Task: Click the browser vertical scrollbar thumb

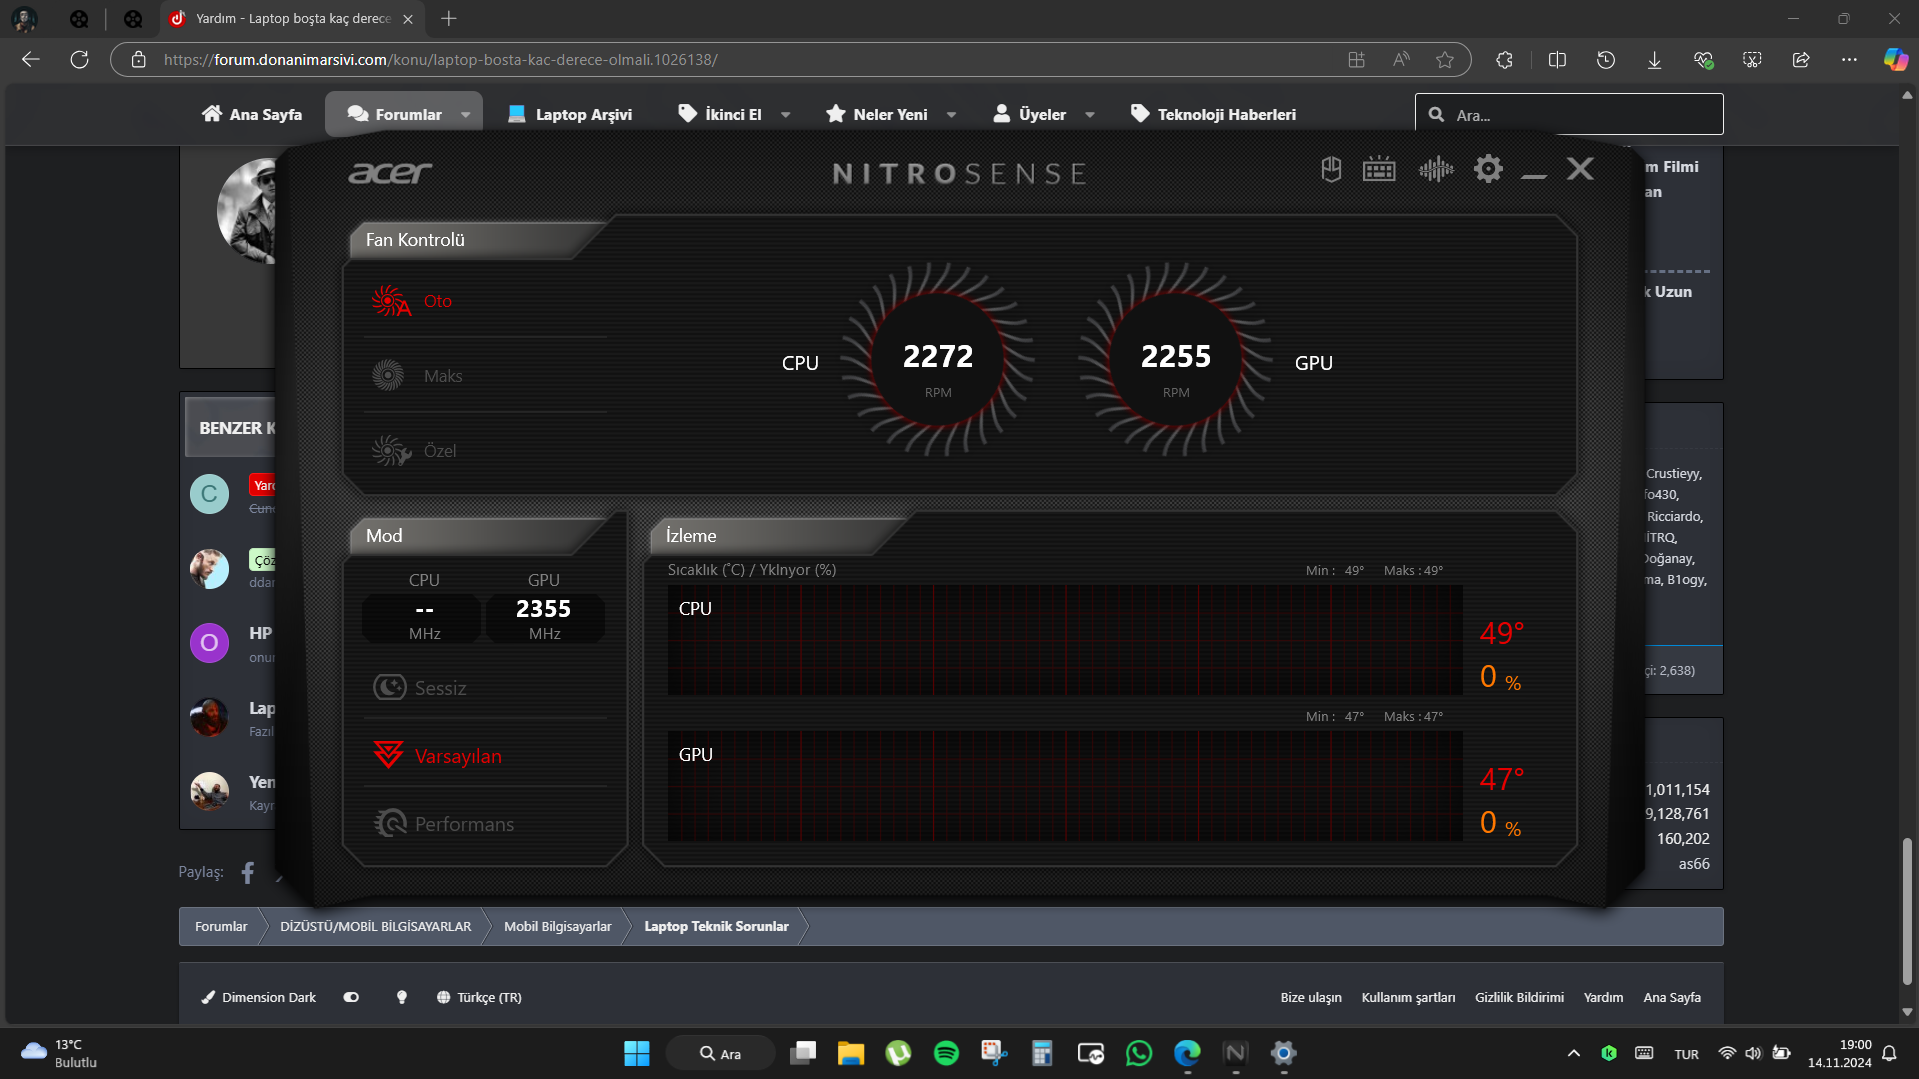Action: (1907, 912)
